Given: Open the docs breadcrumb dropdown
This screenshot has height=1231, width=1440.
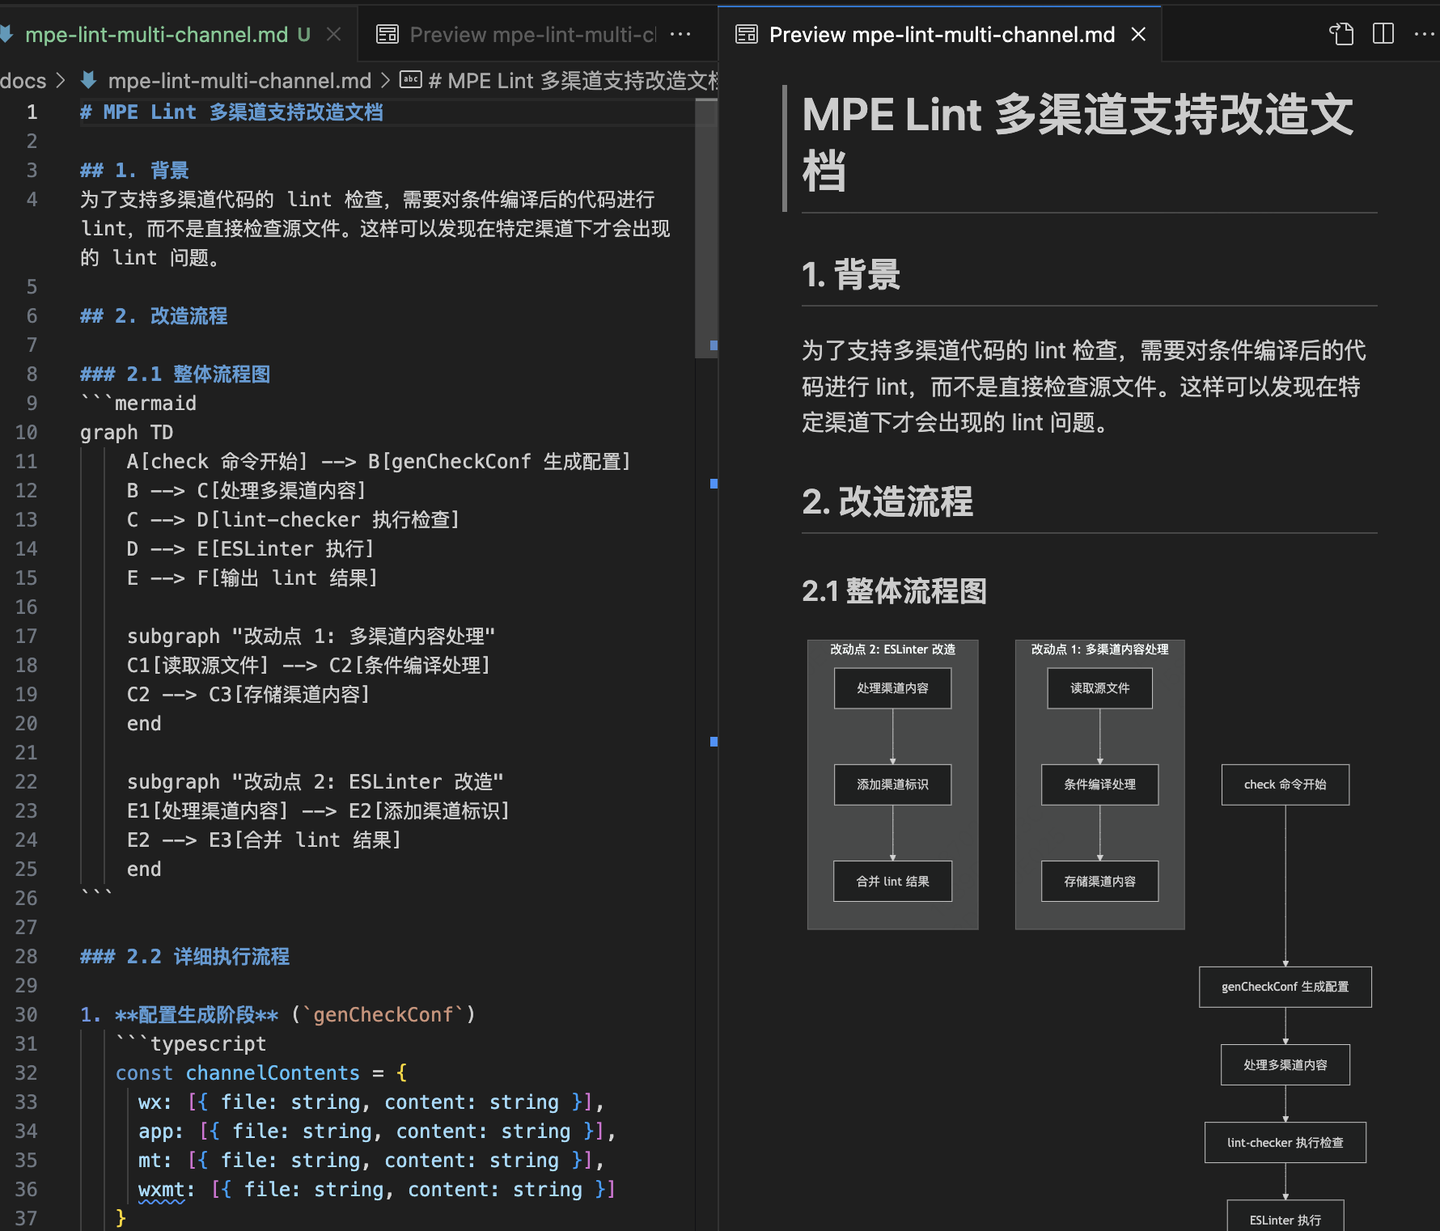Looking at the screenshot, I should [24, 80].
